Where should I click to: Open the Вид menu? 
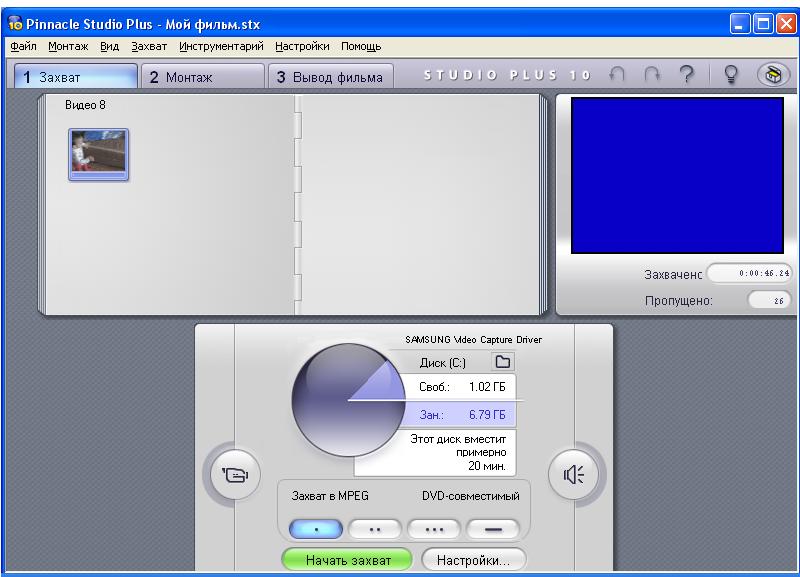click(109, 46)
